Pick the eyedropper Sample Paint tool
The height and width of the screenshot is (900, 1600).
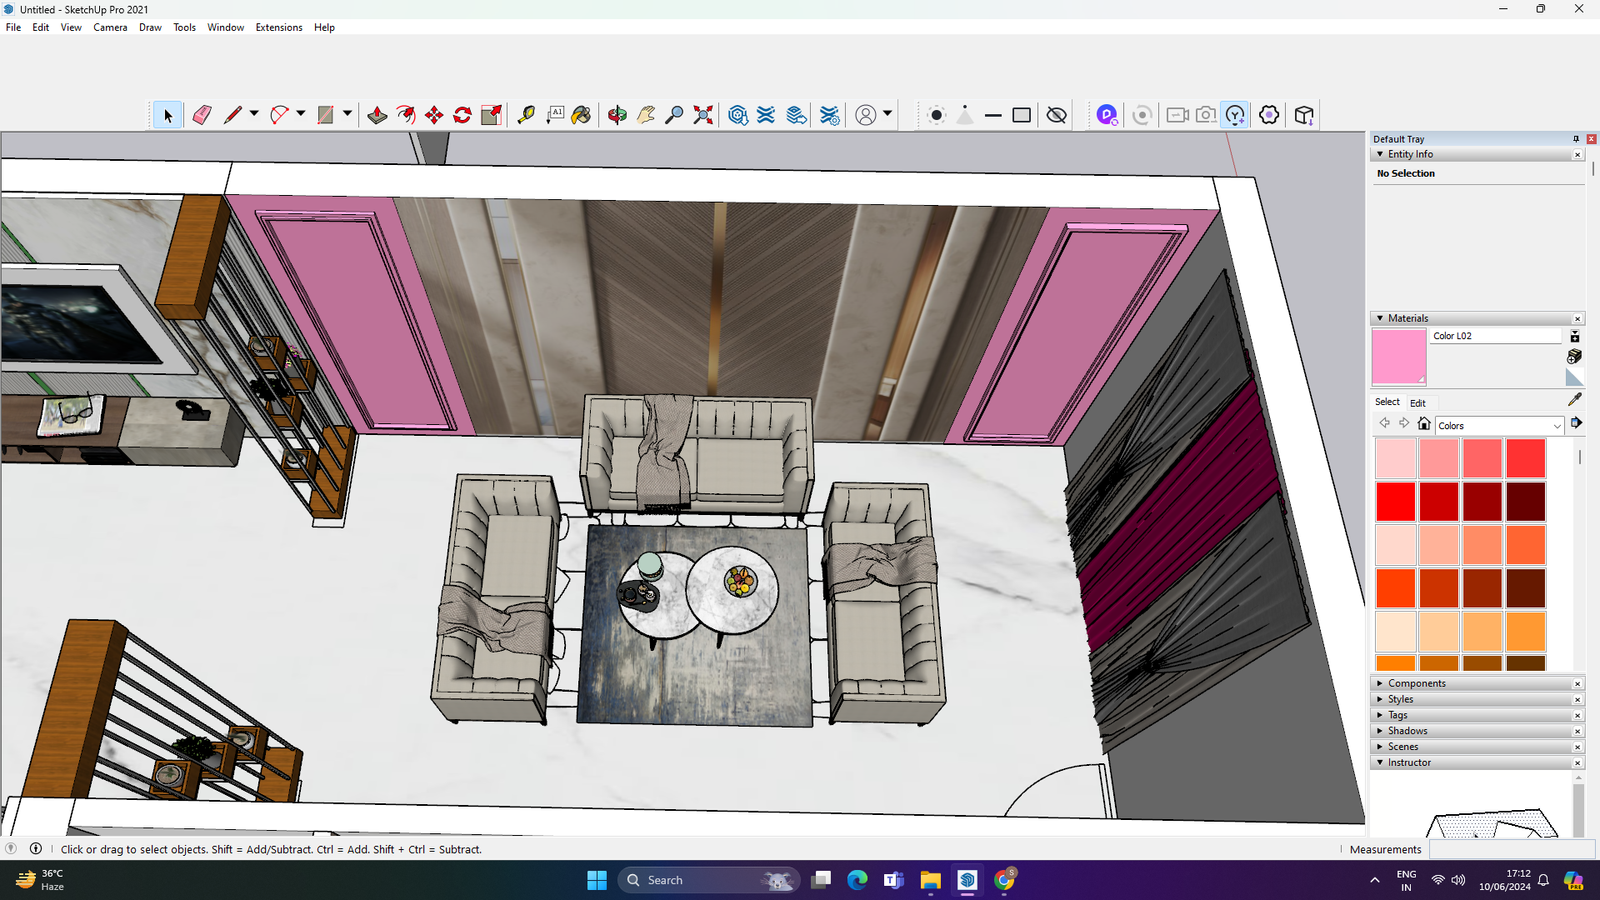(x=1574, y=399)
